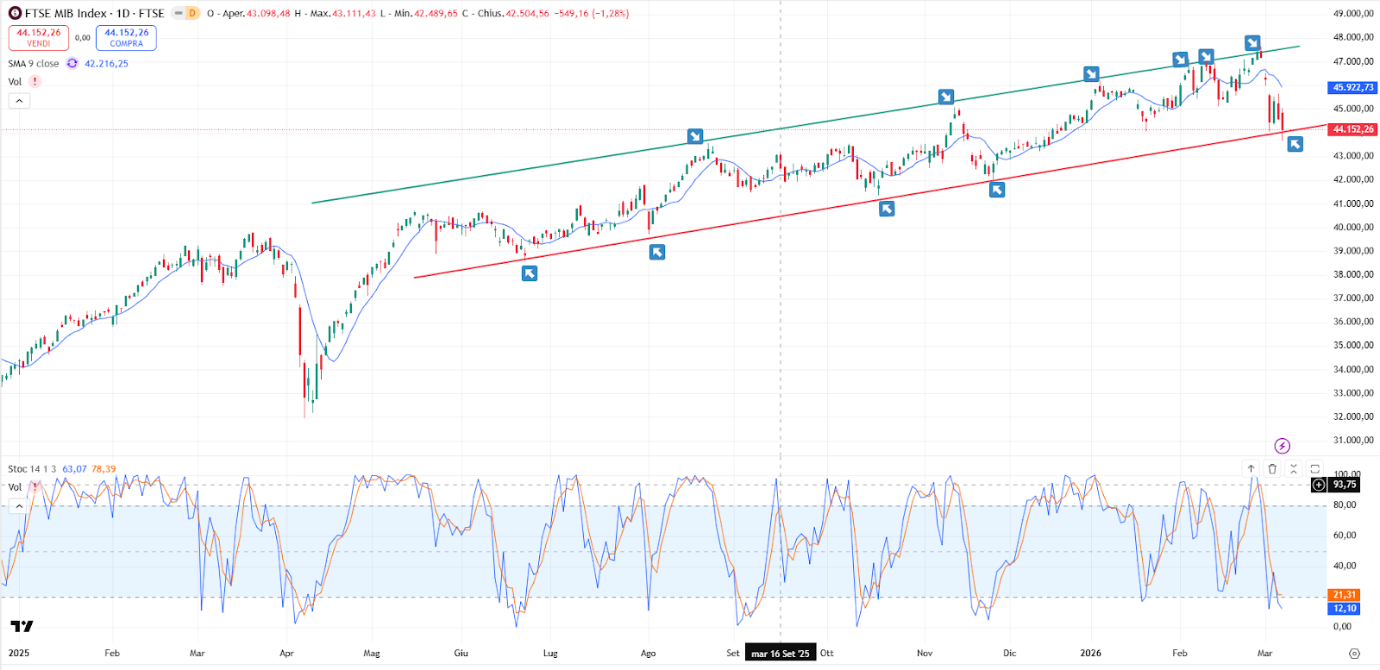Toggle the D indicator pill next to the symbol title

pos(192,13)
